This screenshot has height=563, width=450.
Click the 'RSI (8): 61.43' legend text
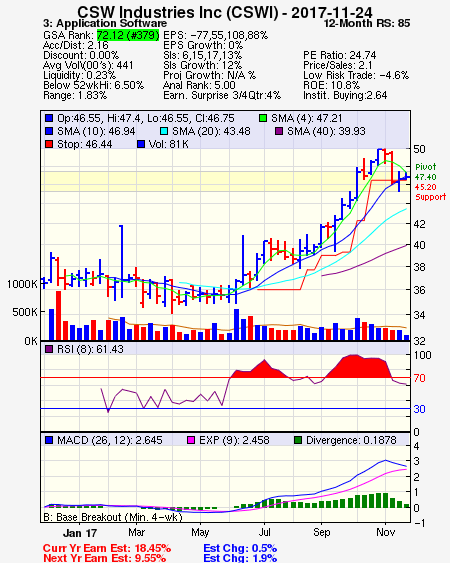tap(90, 349)
